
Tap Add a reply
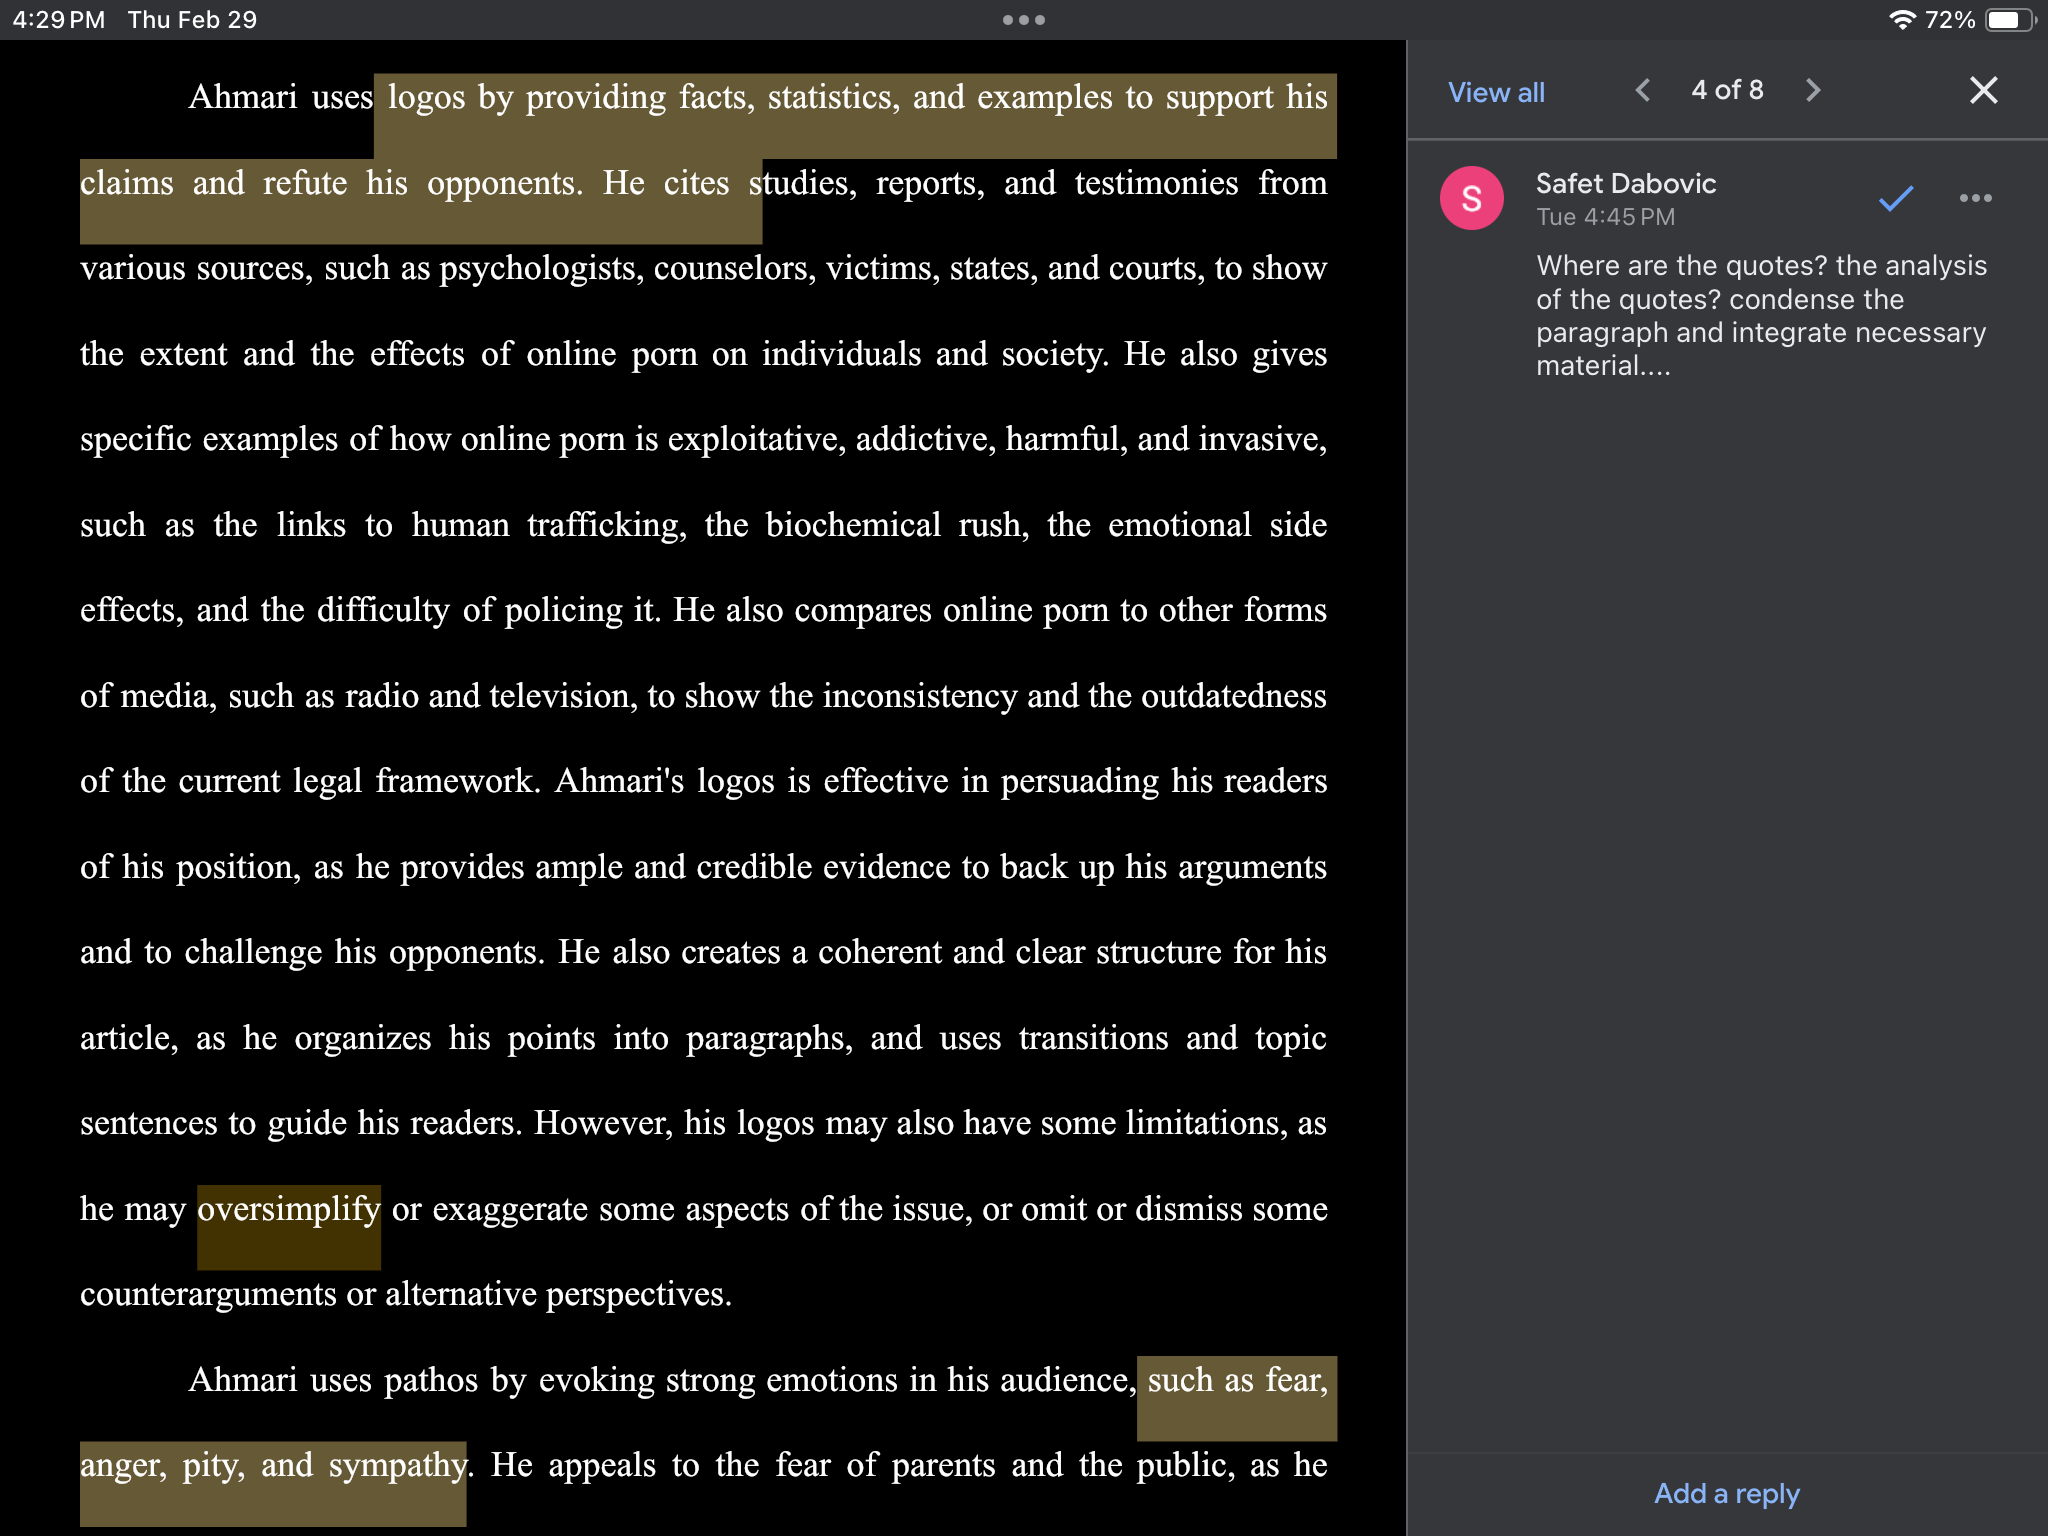tap(1727, 1493)
